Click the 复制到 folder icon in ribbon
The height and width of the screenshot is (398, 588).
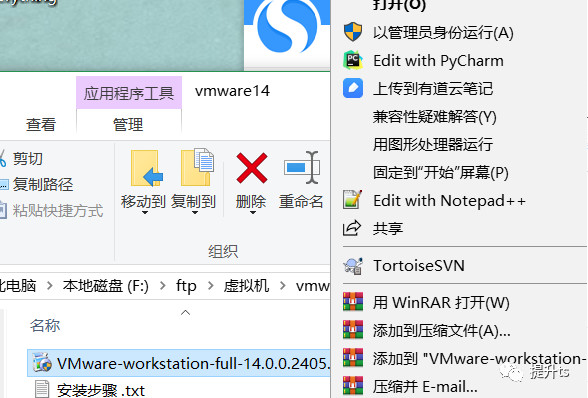point(197,167)
